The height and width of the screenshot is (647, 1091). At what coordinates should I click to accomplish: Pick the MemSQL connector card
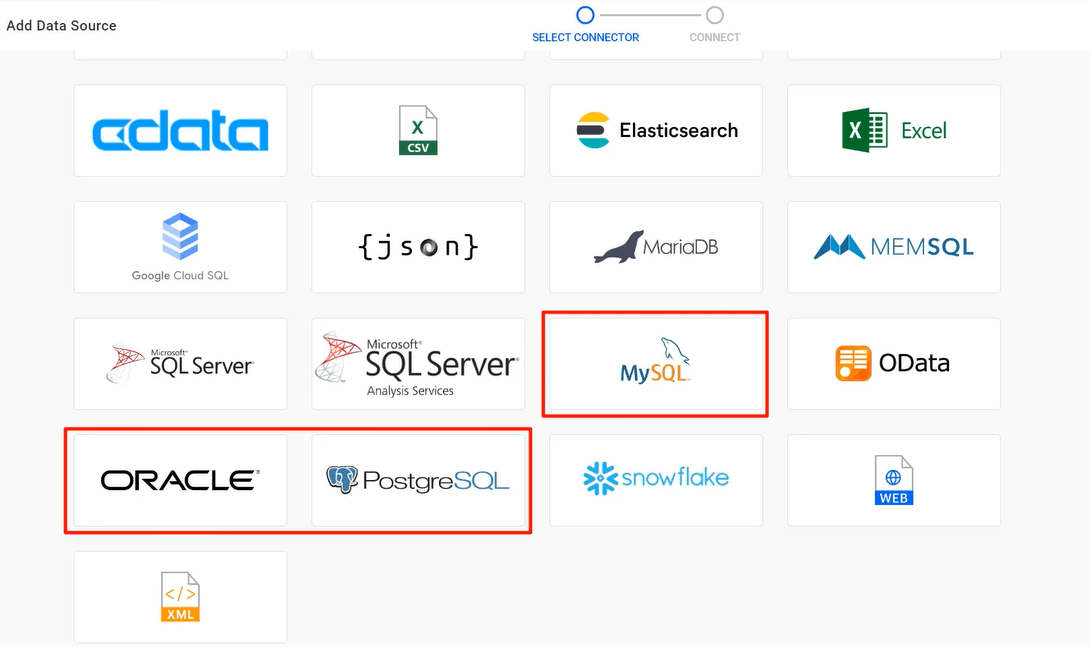point(894,247)
